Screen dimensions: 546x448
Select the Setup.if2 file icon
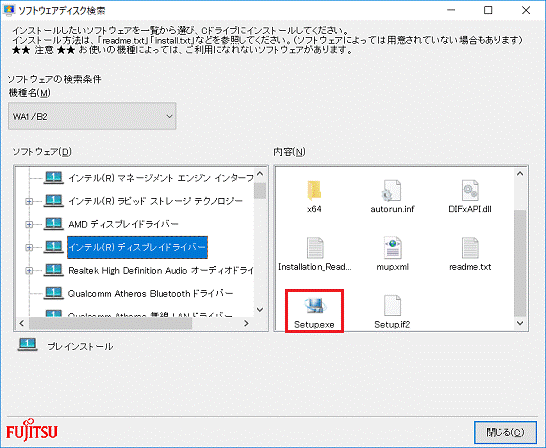click(392, 306)
